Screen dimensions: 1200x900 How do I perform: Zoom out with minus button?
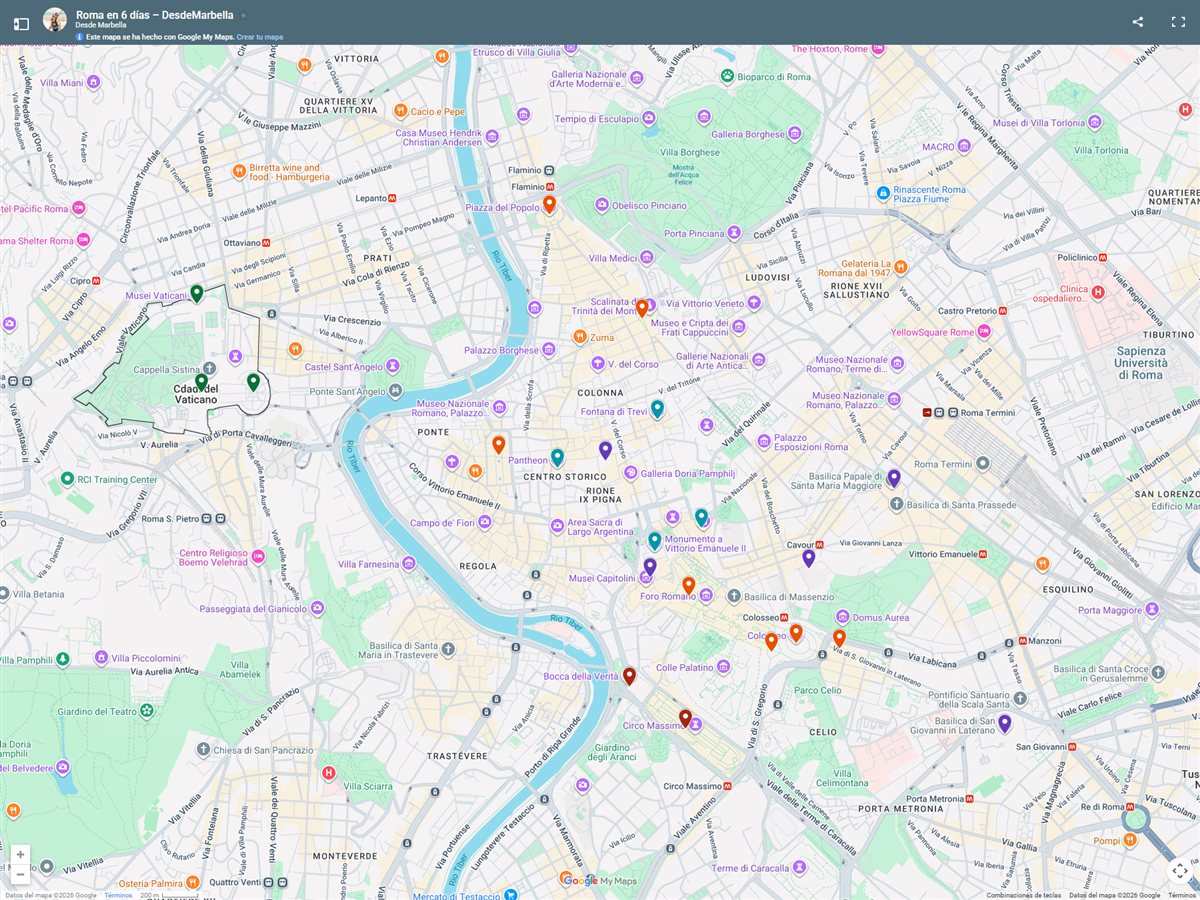(x=20, y=874)
